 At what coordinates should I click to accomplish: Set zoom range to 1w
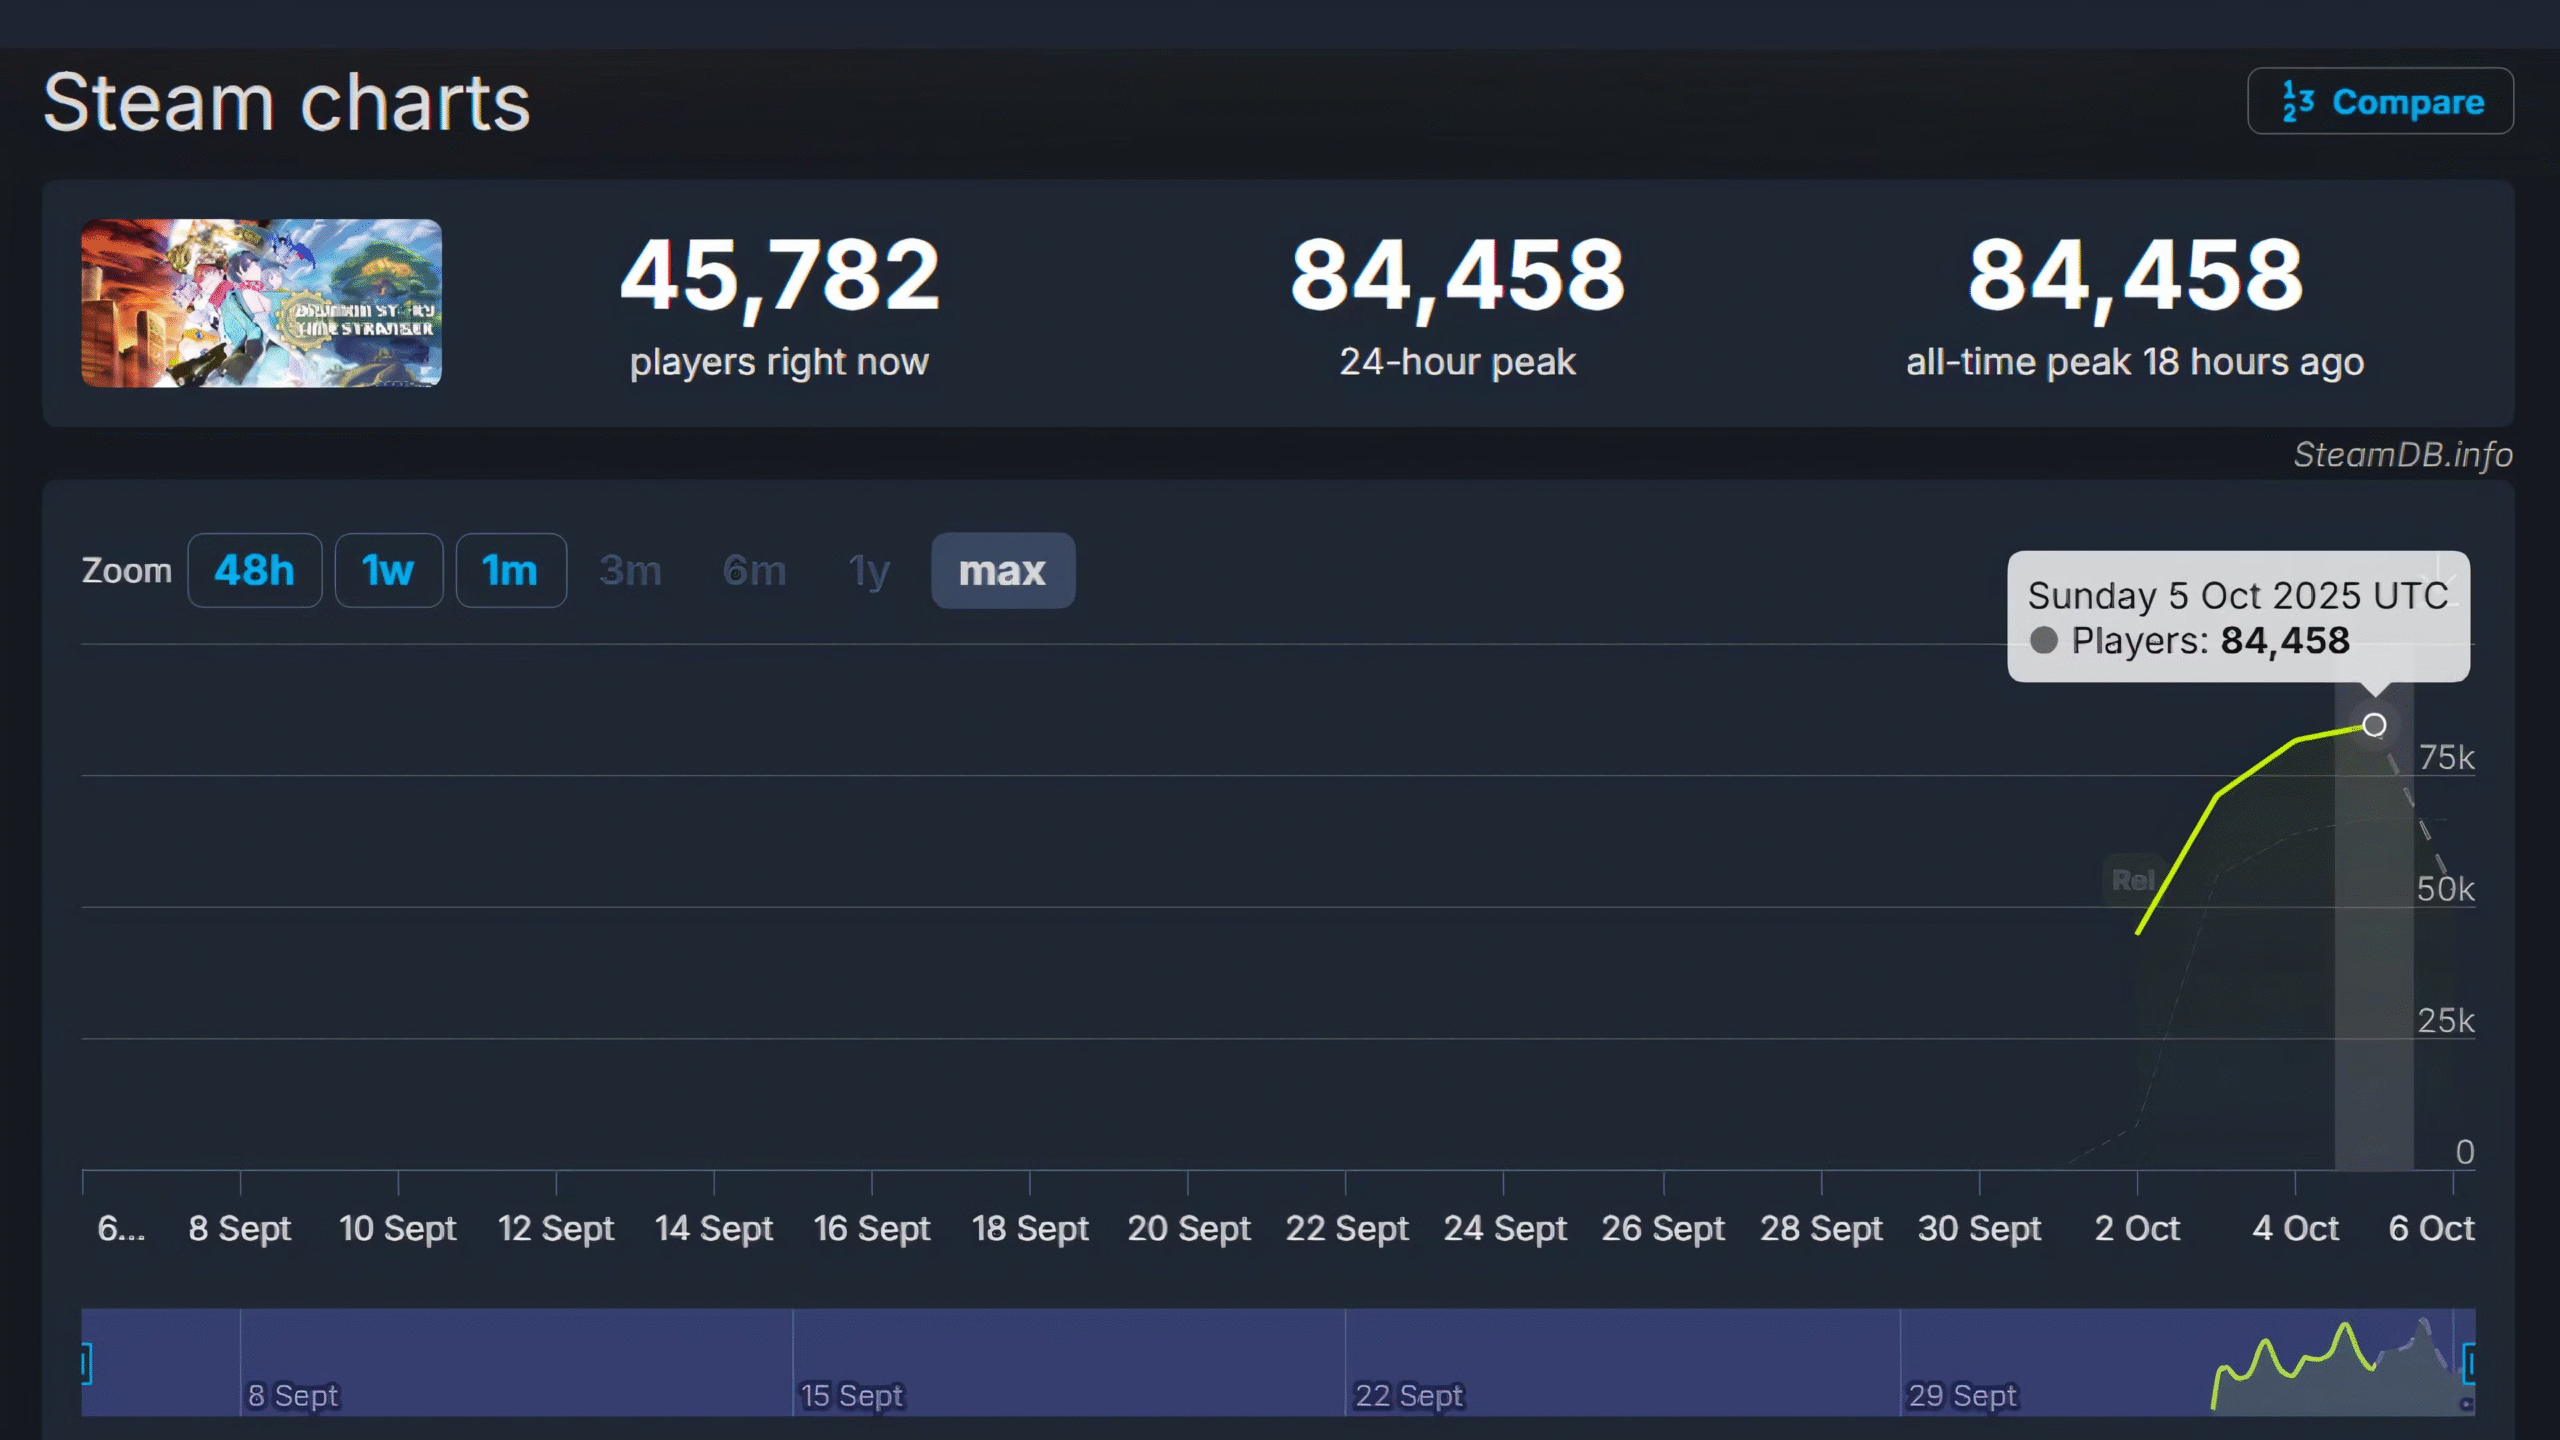388,571
